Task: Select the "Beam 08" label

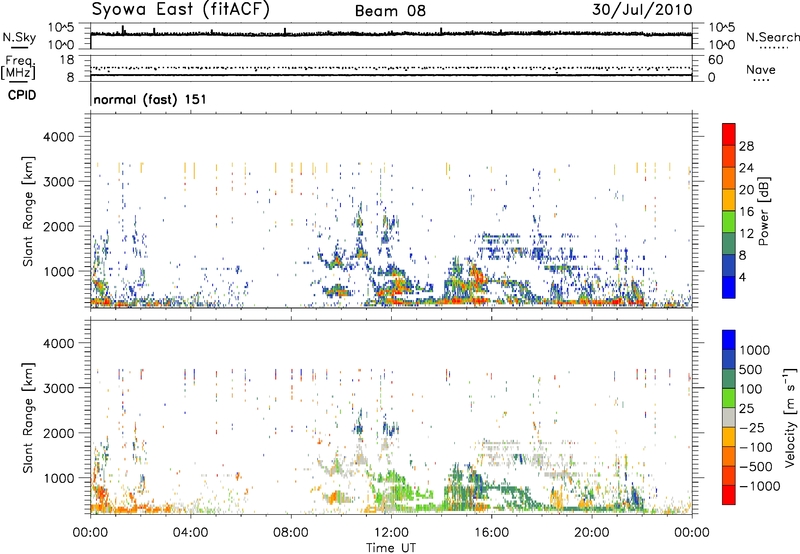Action: coord(390,11)
